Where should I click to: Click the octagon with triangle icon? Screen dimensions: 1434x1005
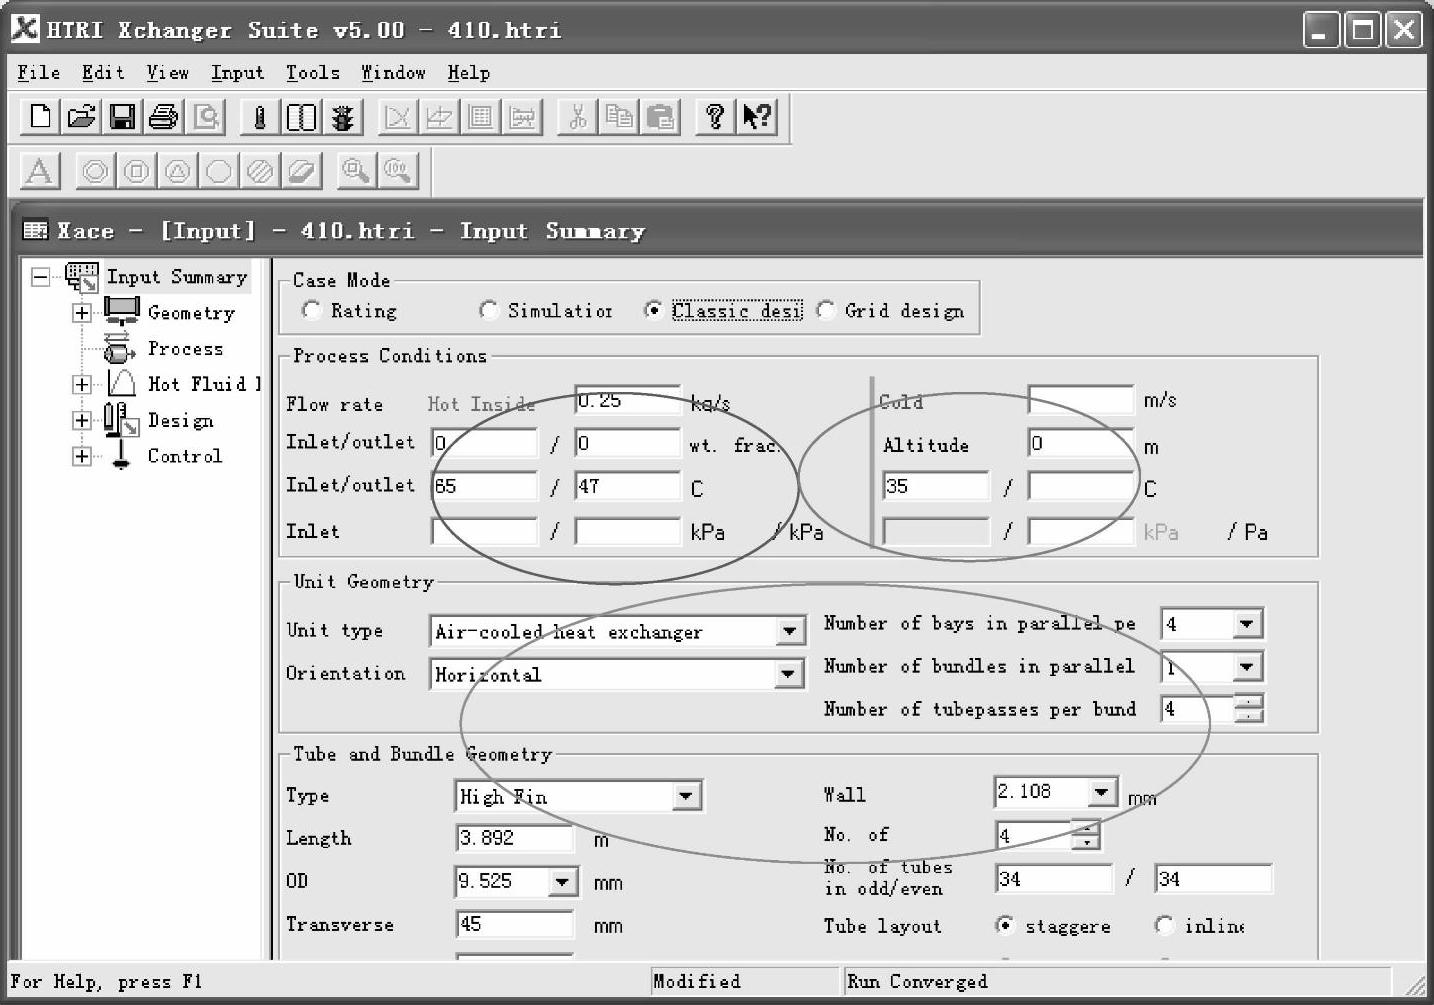(178, 171)
